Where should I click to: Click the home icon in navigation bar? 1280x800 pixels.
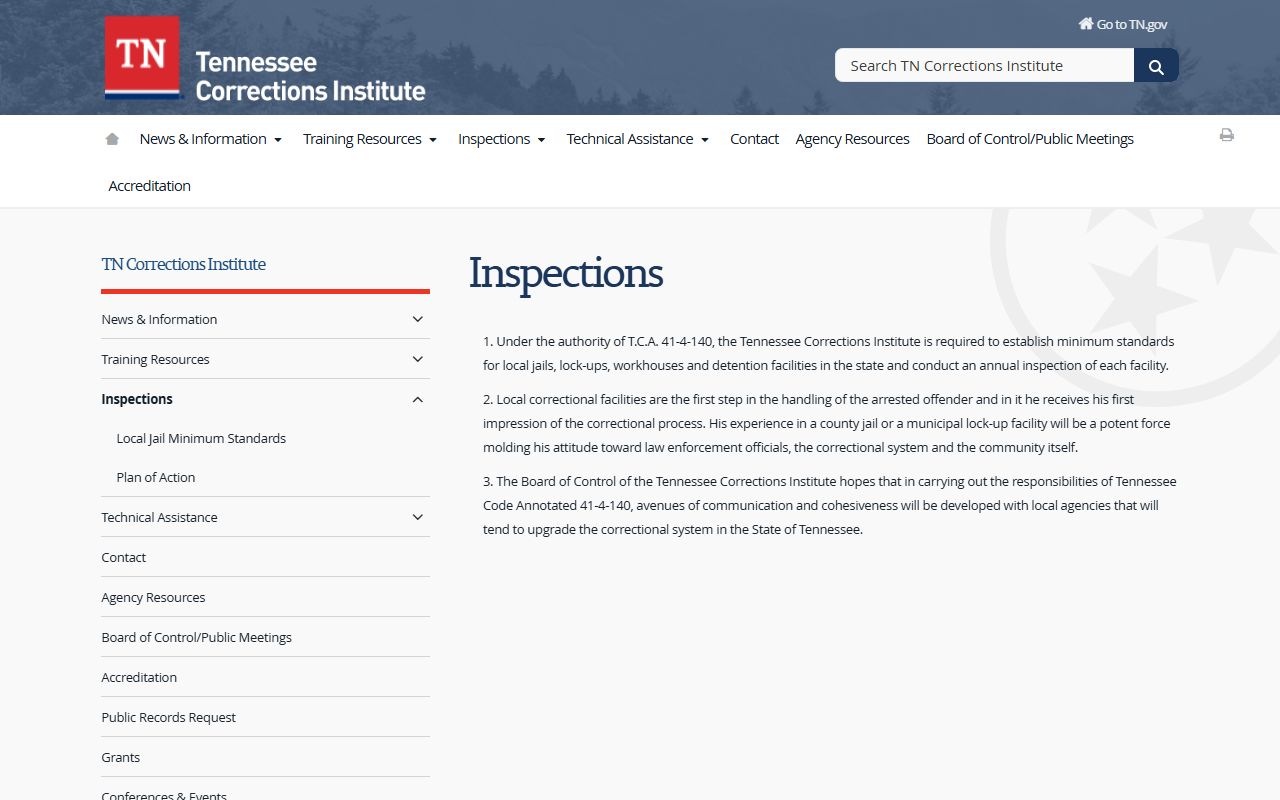coord(112,139)
